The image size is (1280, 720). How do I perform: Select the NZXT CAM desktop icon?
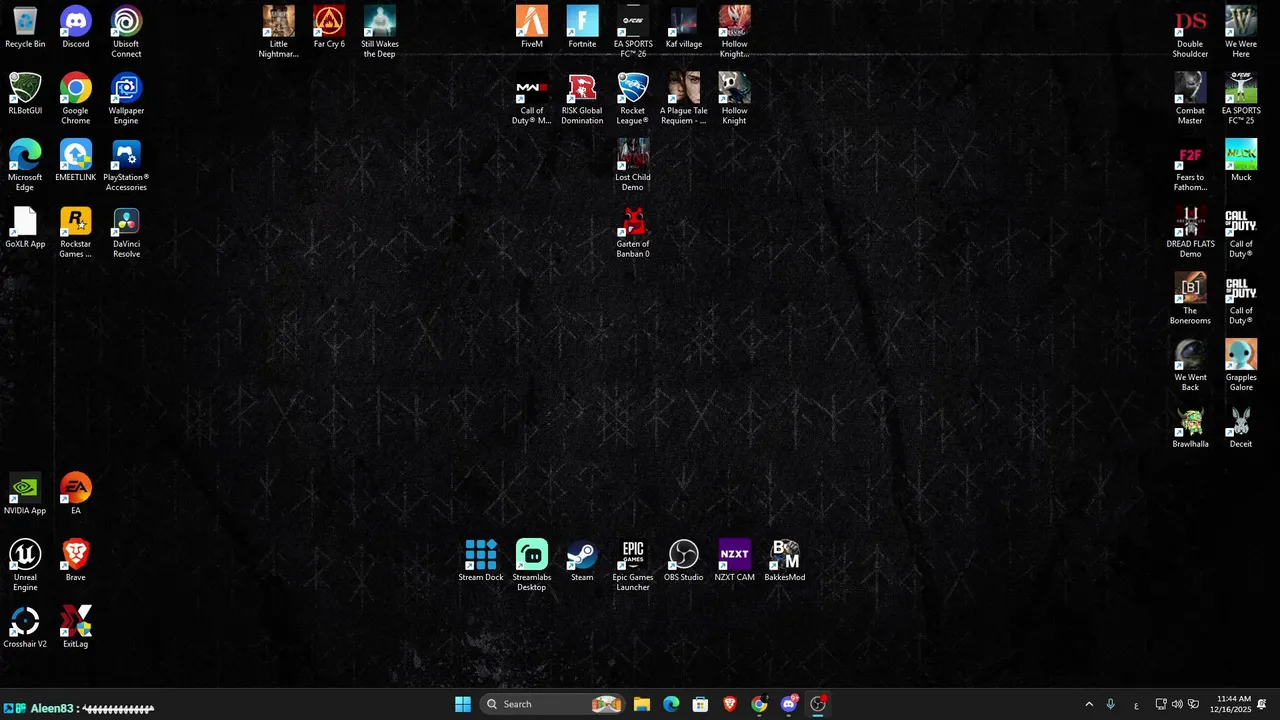click(x=734, y=561)
